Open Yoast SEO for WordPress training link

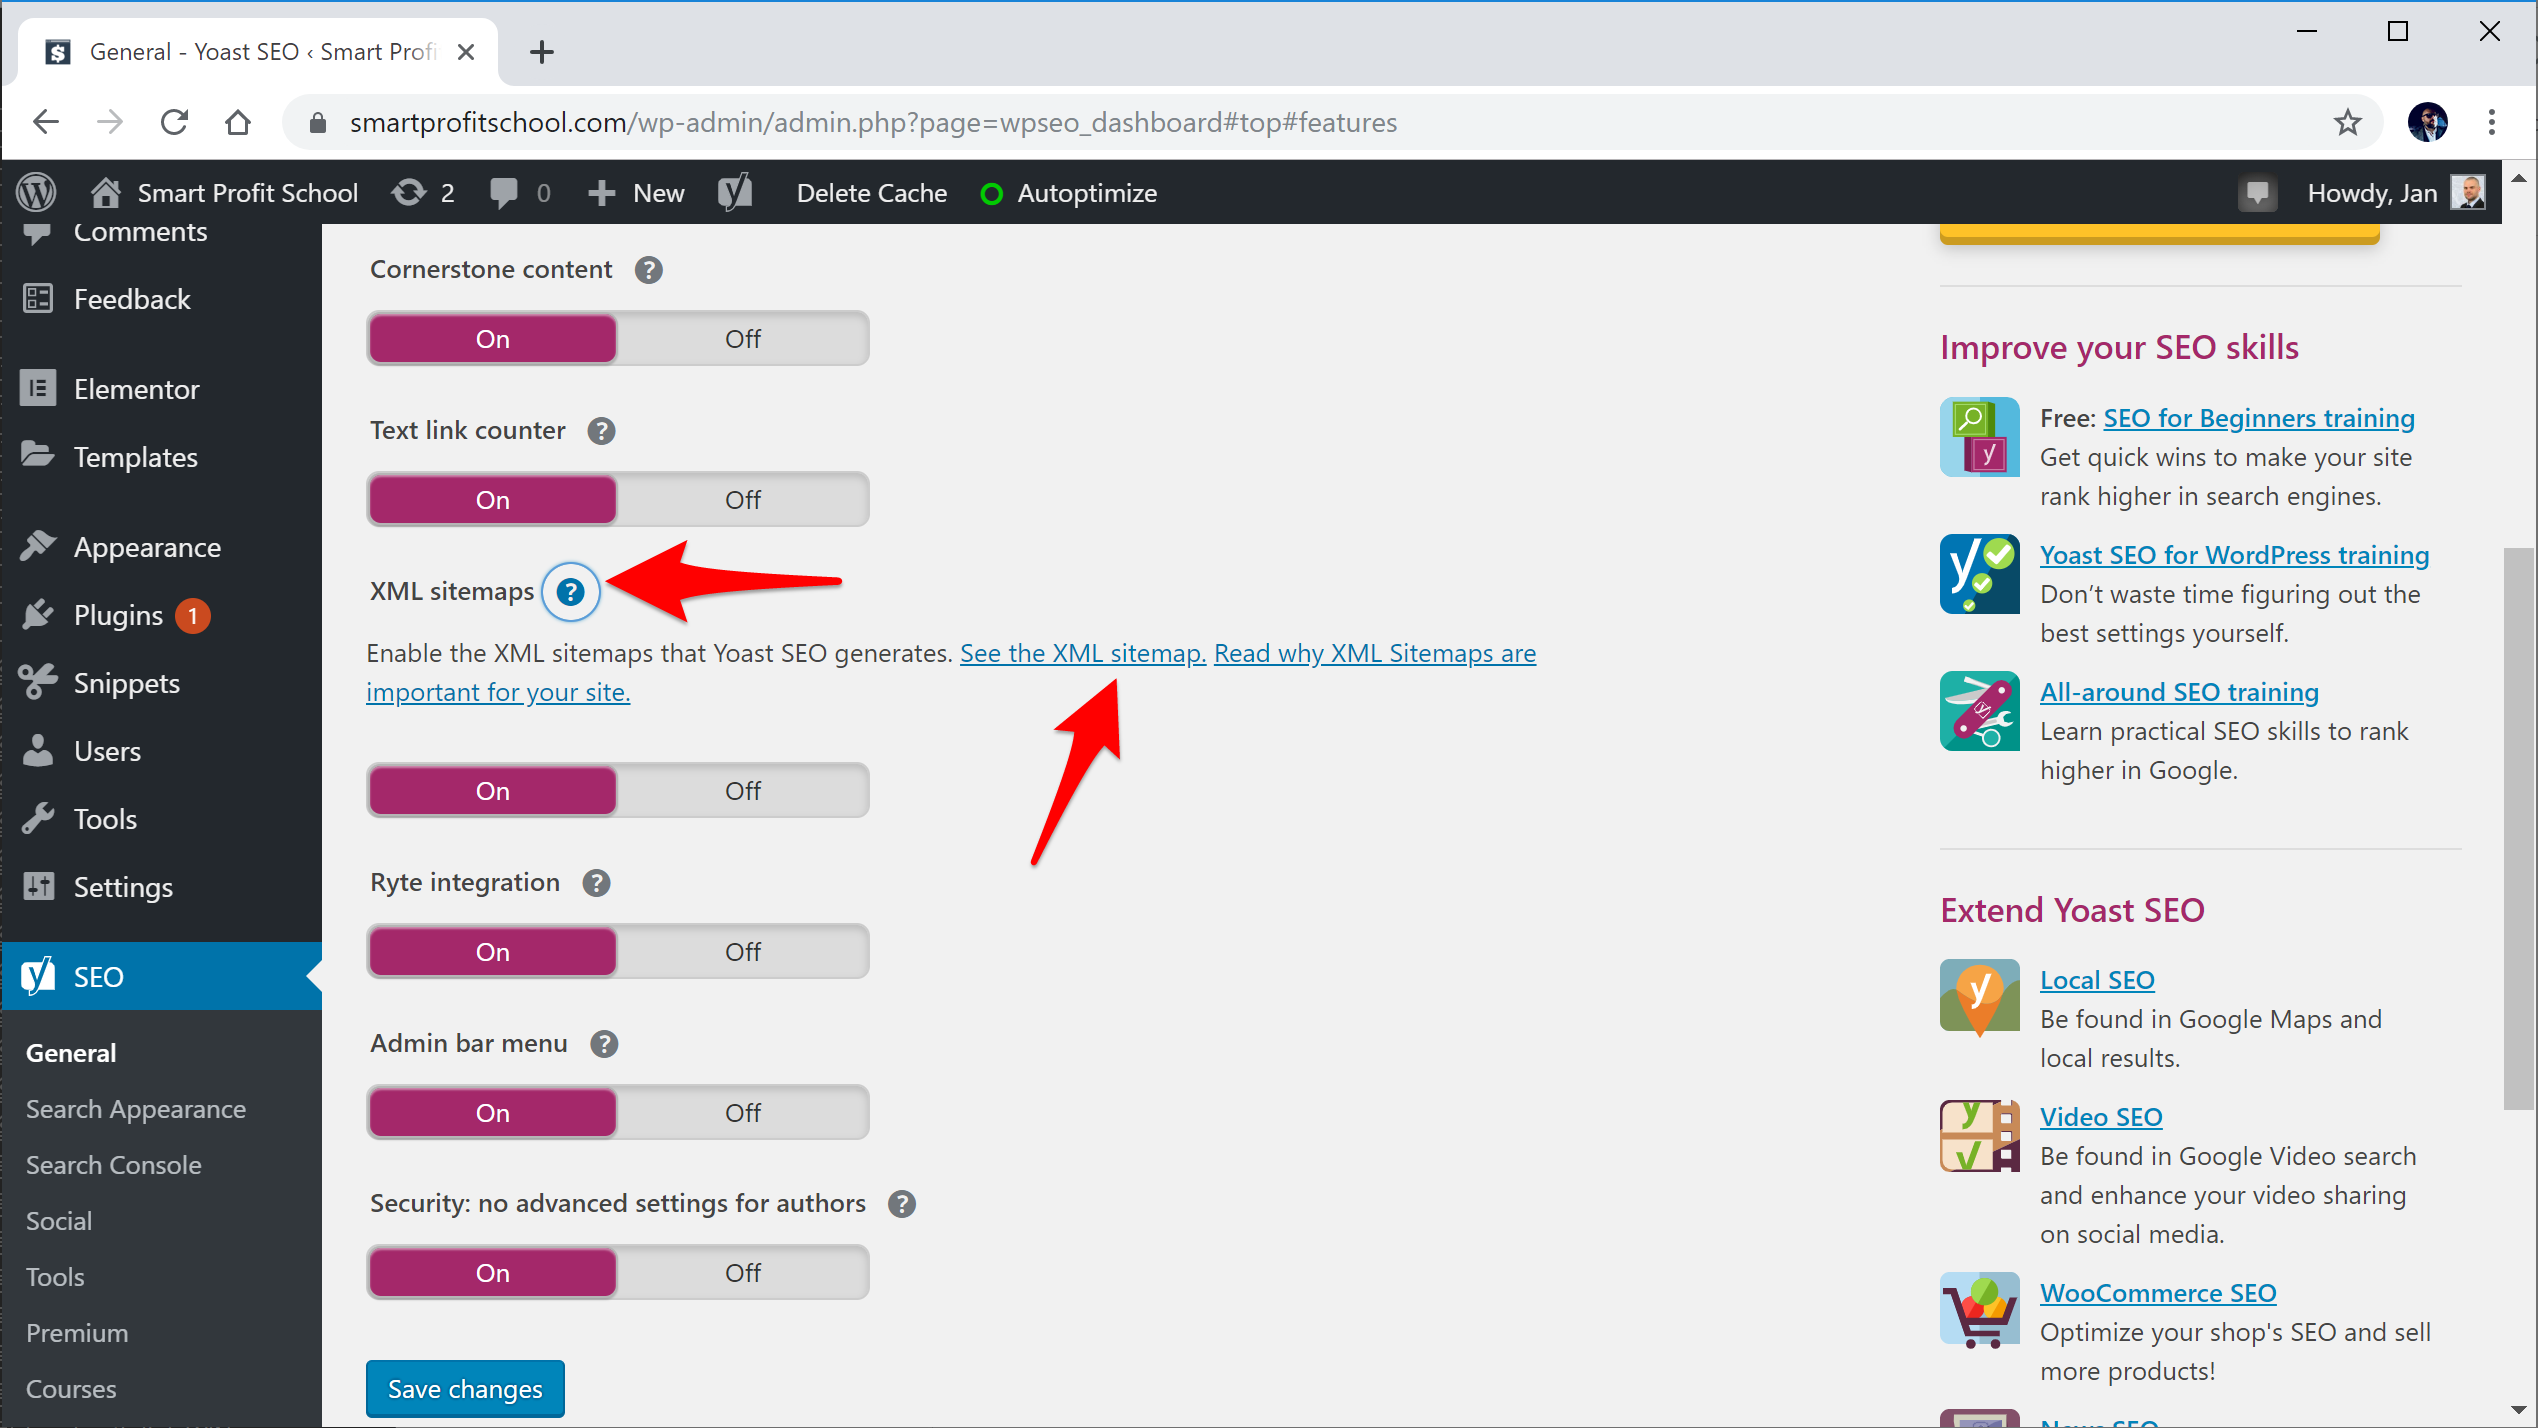point(2235,555)
